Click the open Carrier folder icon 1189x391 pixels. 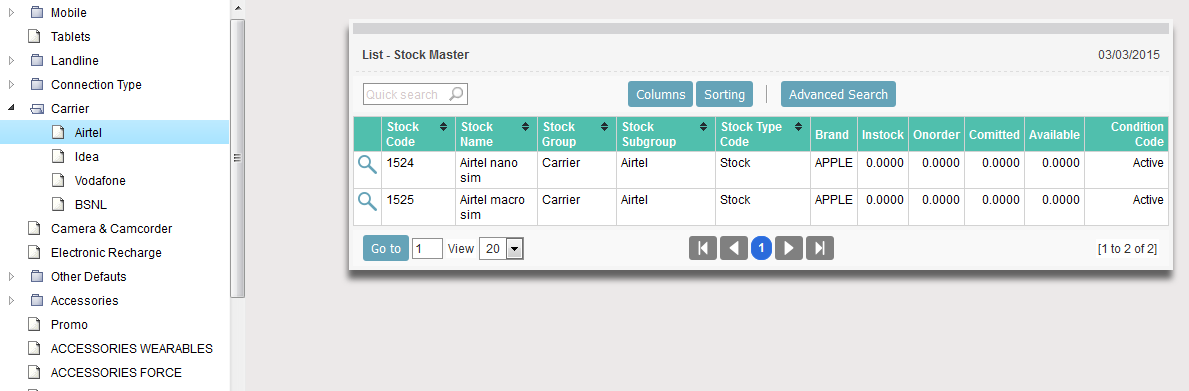(37, 109)
